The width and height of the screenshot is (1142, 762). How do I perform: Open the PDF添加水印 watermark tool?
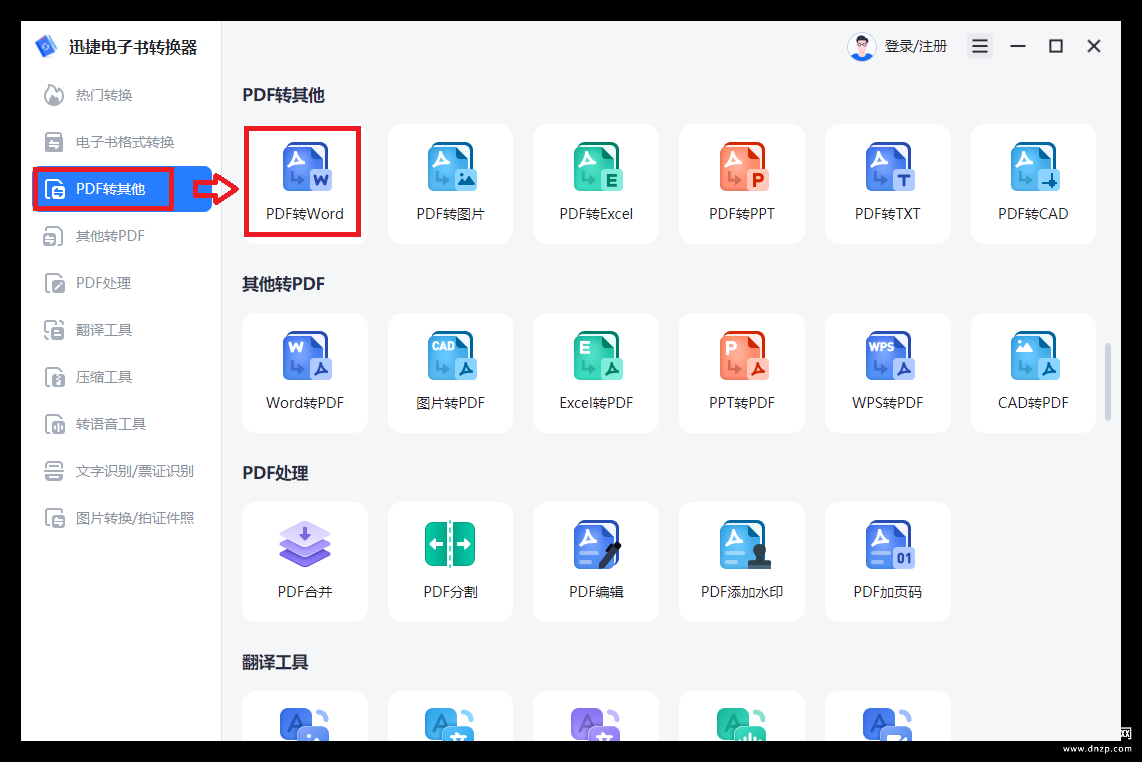(x=741, y=562)
